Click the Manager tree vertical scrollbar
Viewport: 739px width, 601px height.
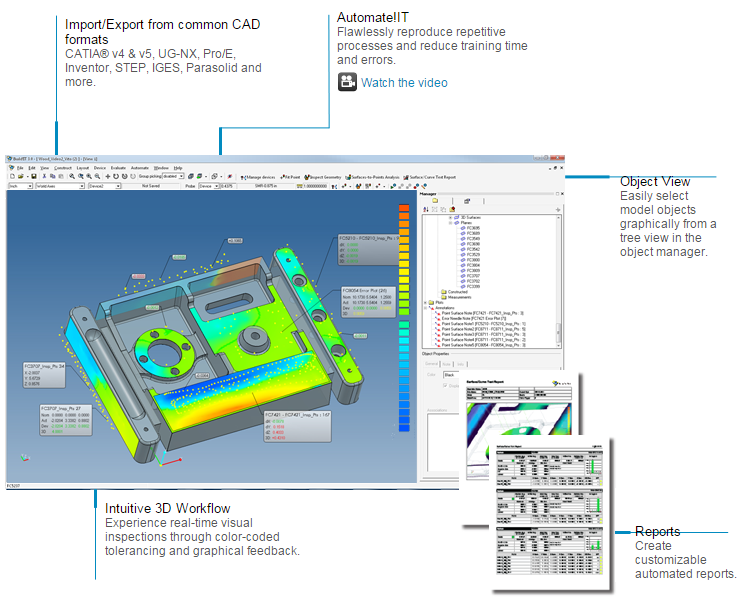click(558, 282)
